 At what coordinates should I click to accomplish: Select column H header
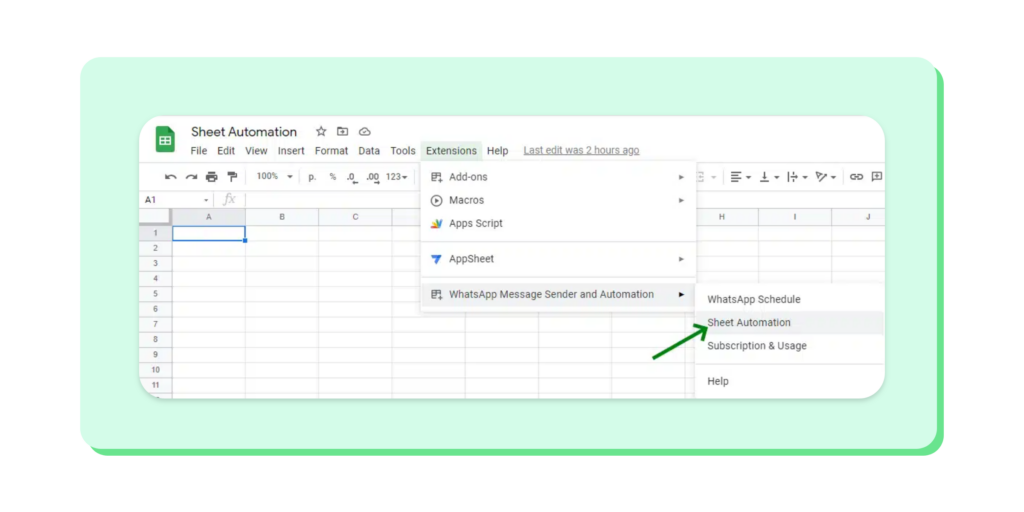click(722, 217)
